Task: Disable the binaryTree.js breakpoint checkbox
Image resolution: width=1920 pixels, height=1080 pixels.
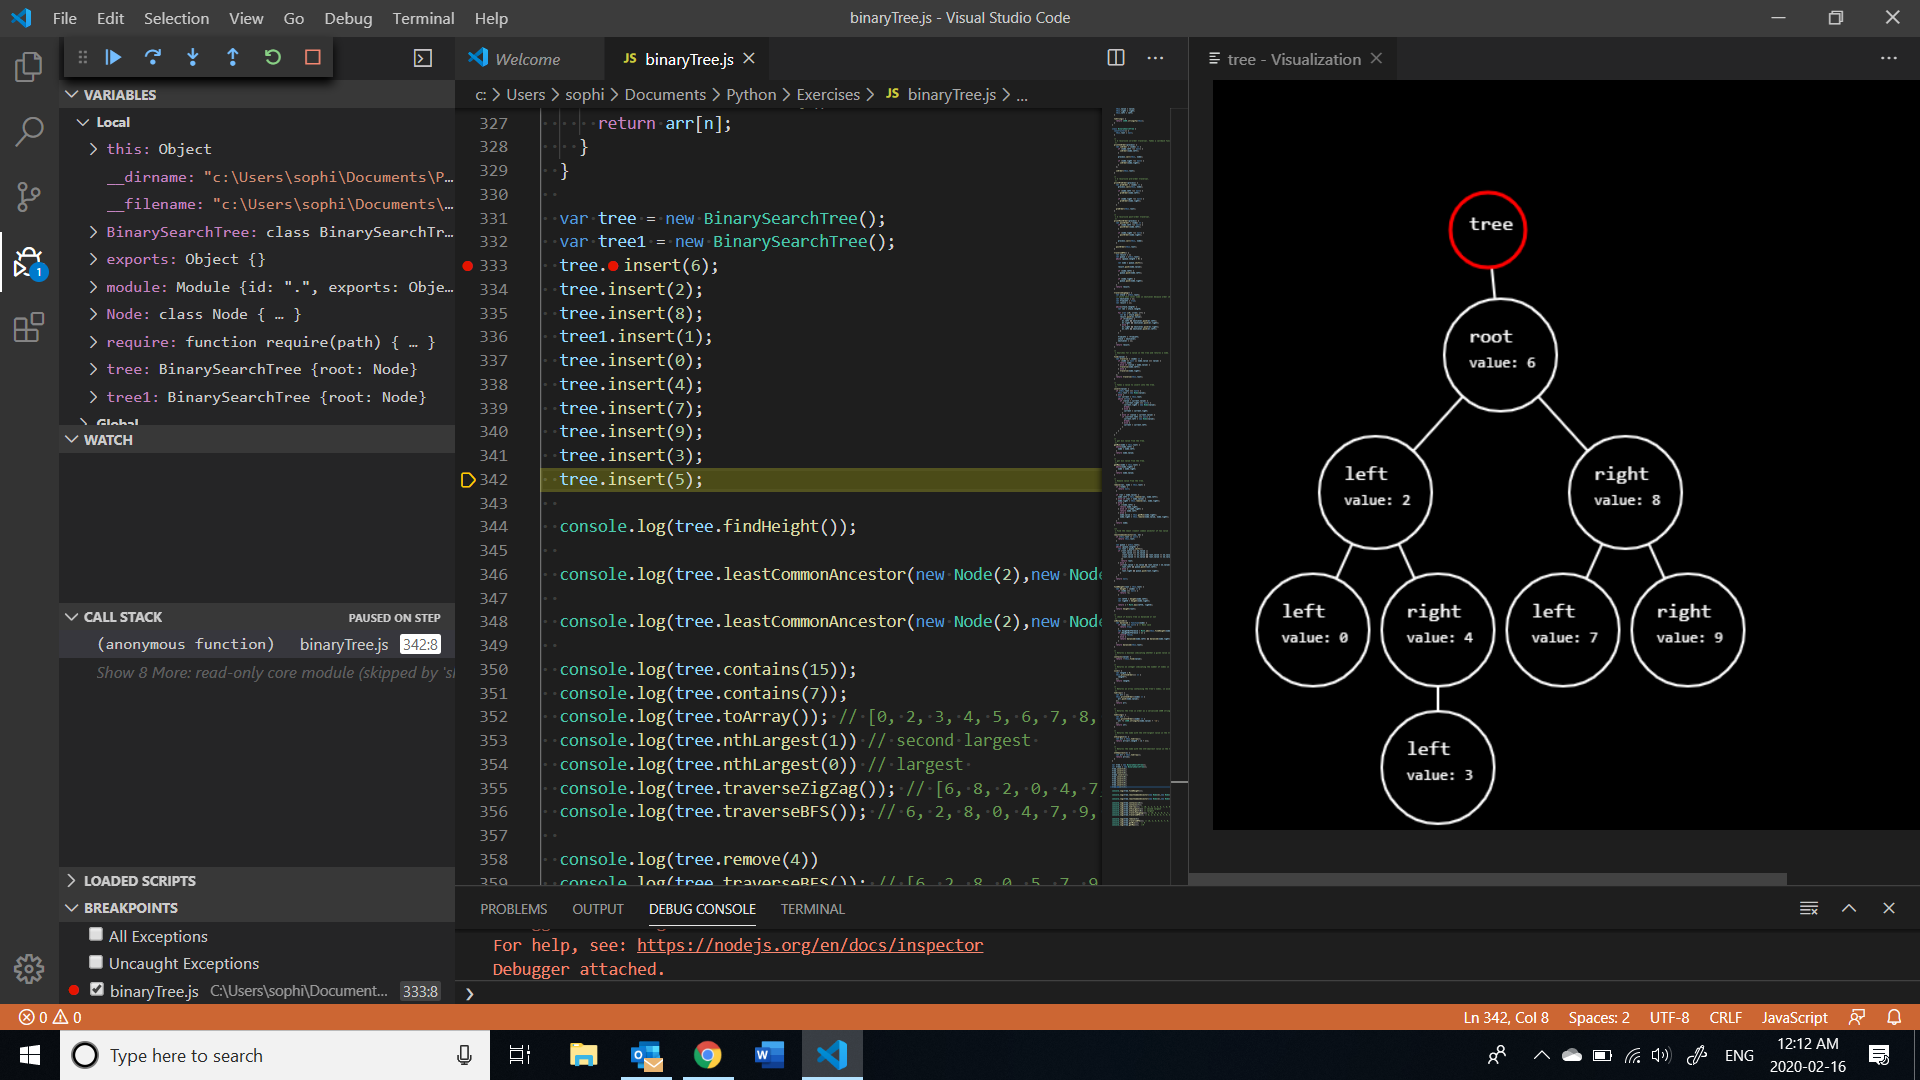Action: point(96,989)
